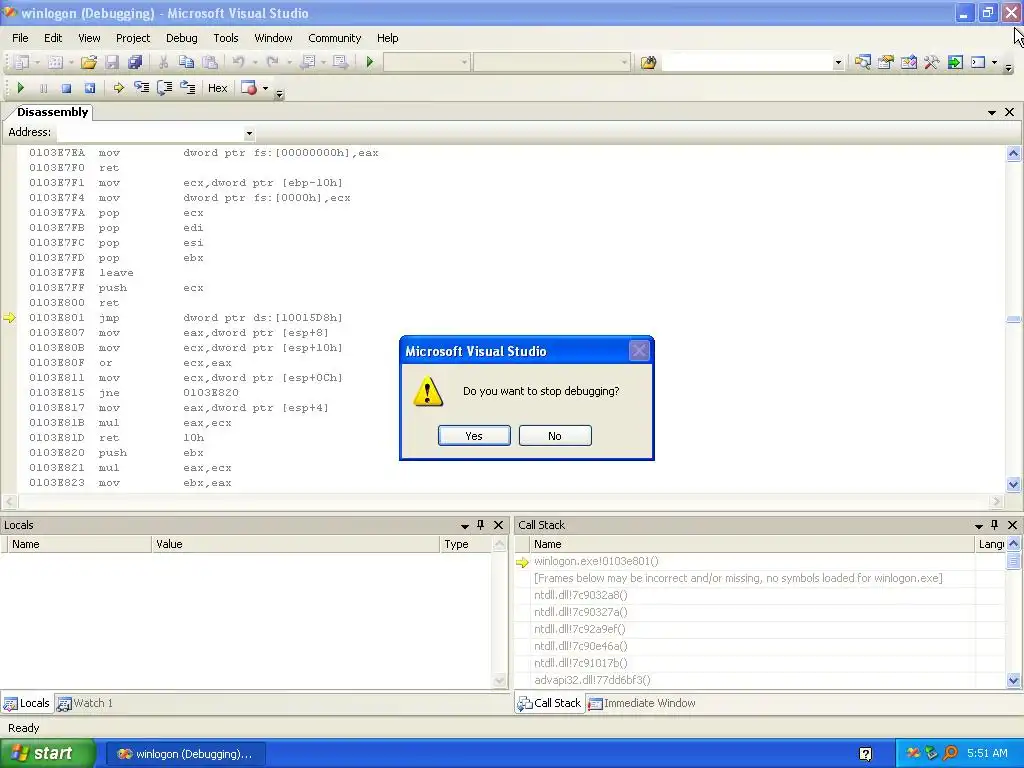Screen dimensions: 1024x768
Task: Click the Save All icon
Action: point(135,62)
